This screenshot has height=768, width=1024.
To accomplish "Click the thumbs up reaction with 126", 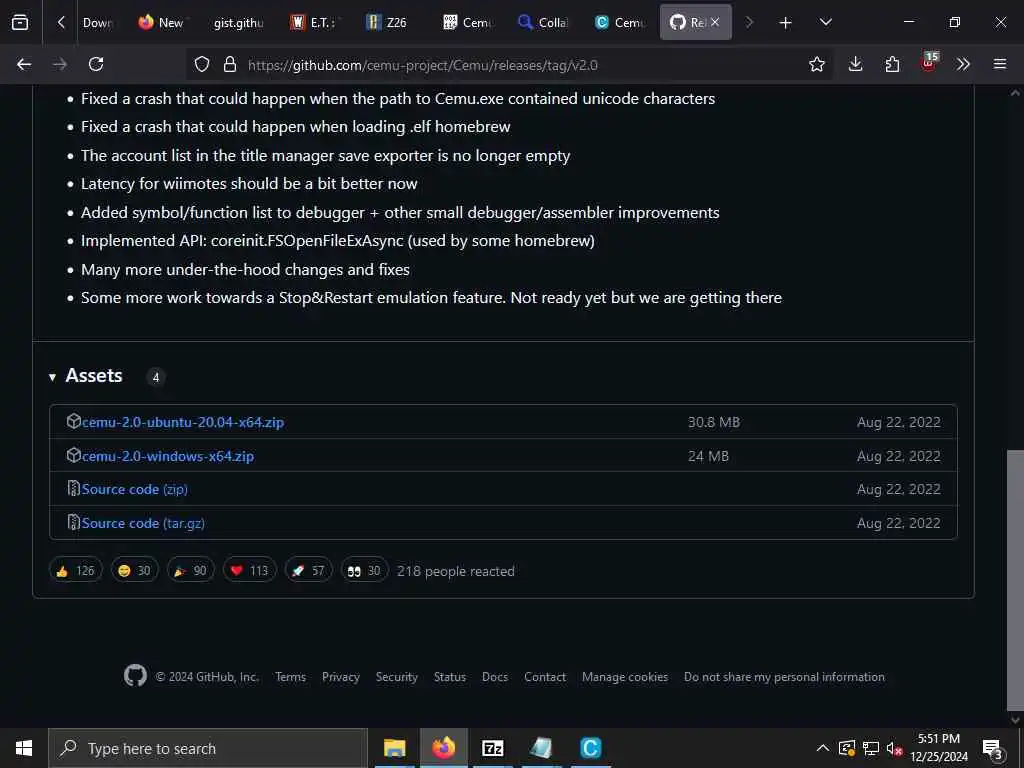I will pyautogui.click(x=76, y=571).
